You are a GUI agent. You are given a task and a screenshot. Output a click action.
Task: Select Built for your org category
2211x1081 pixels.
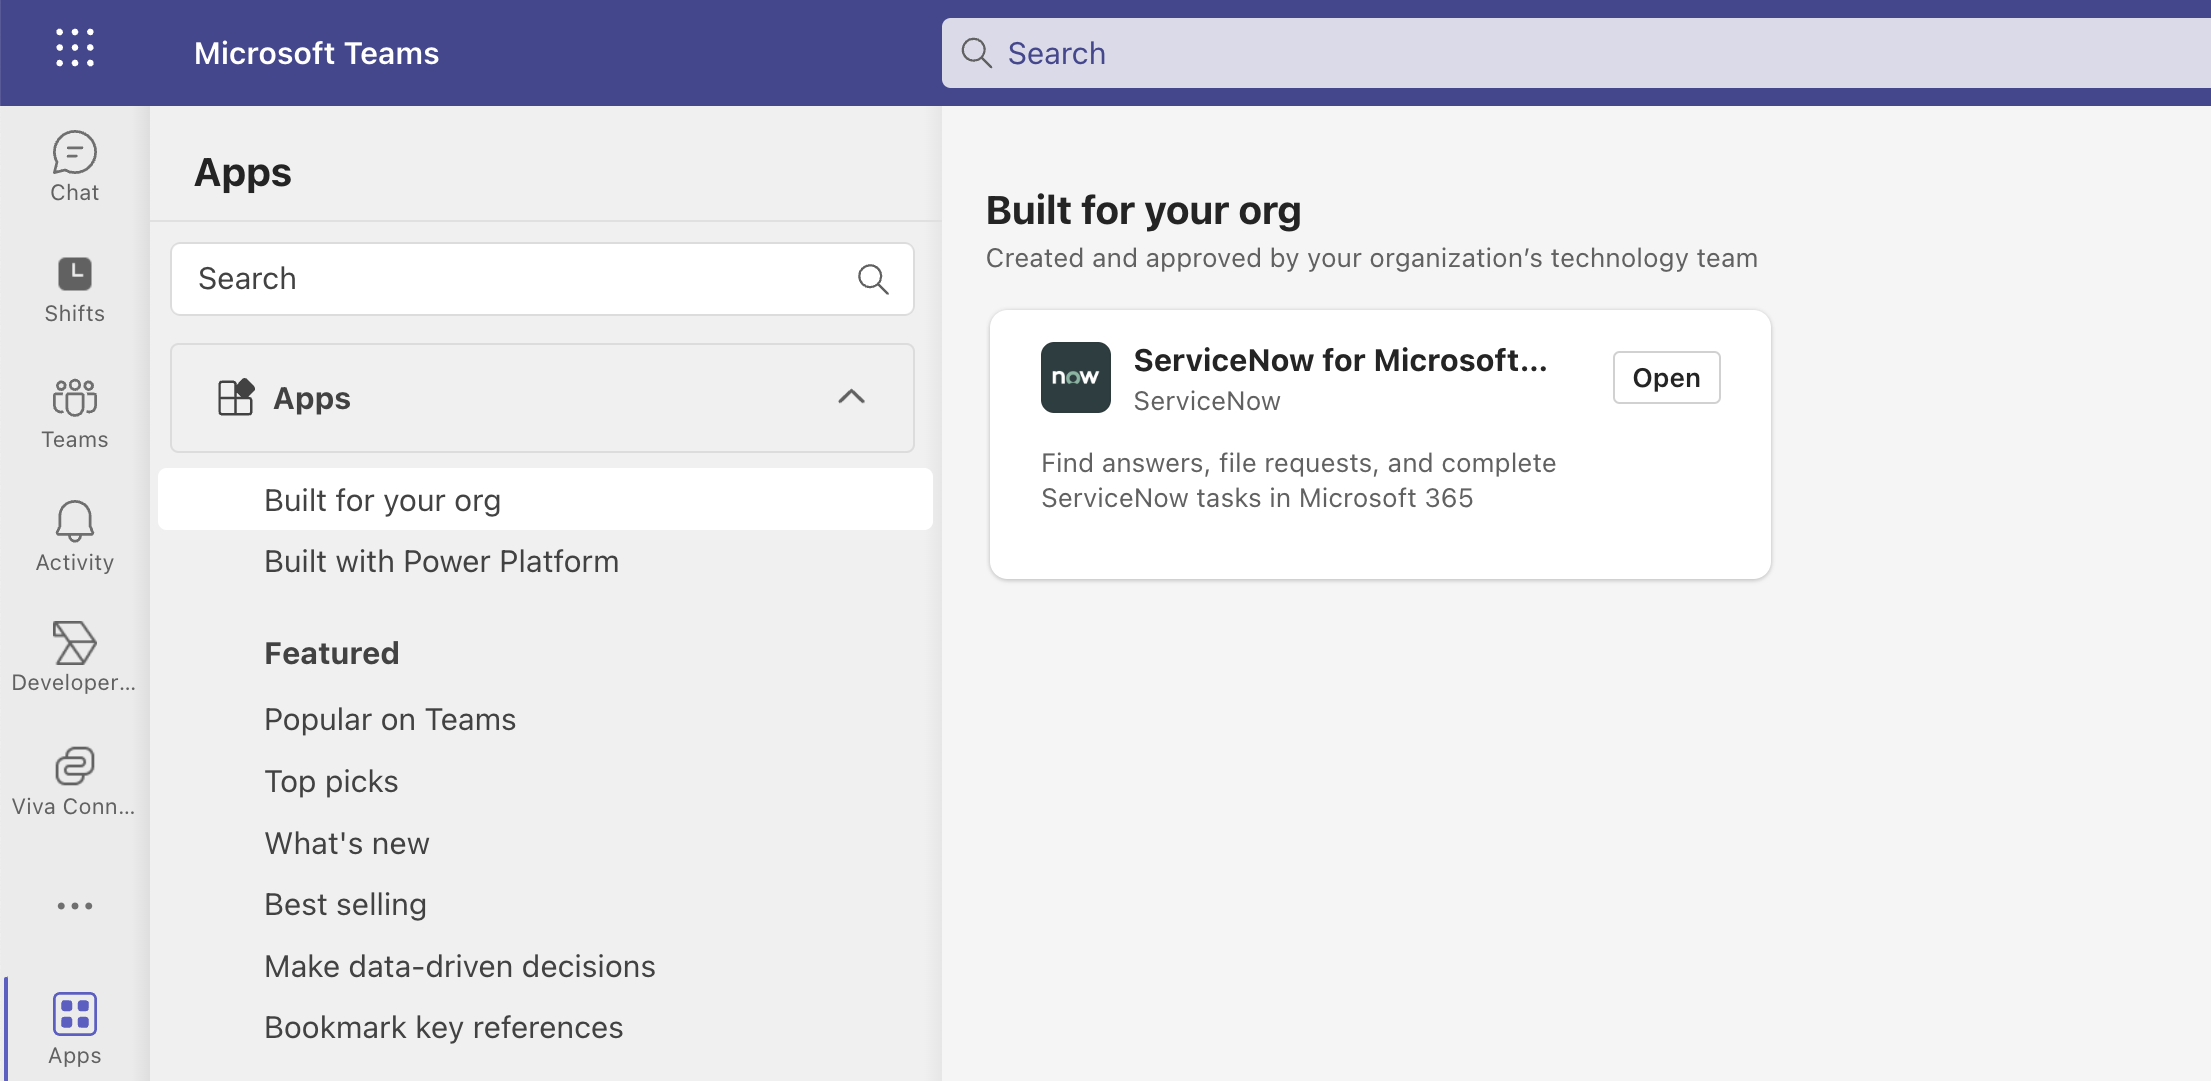(545, 500)
